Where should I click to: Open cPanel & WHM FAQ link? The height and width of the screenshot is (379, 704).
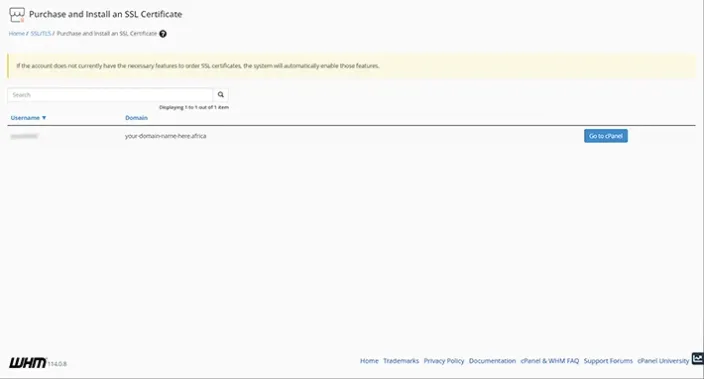pyautogui.click(x=550, y=361)
